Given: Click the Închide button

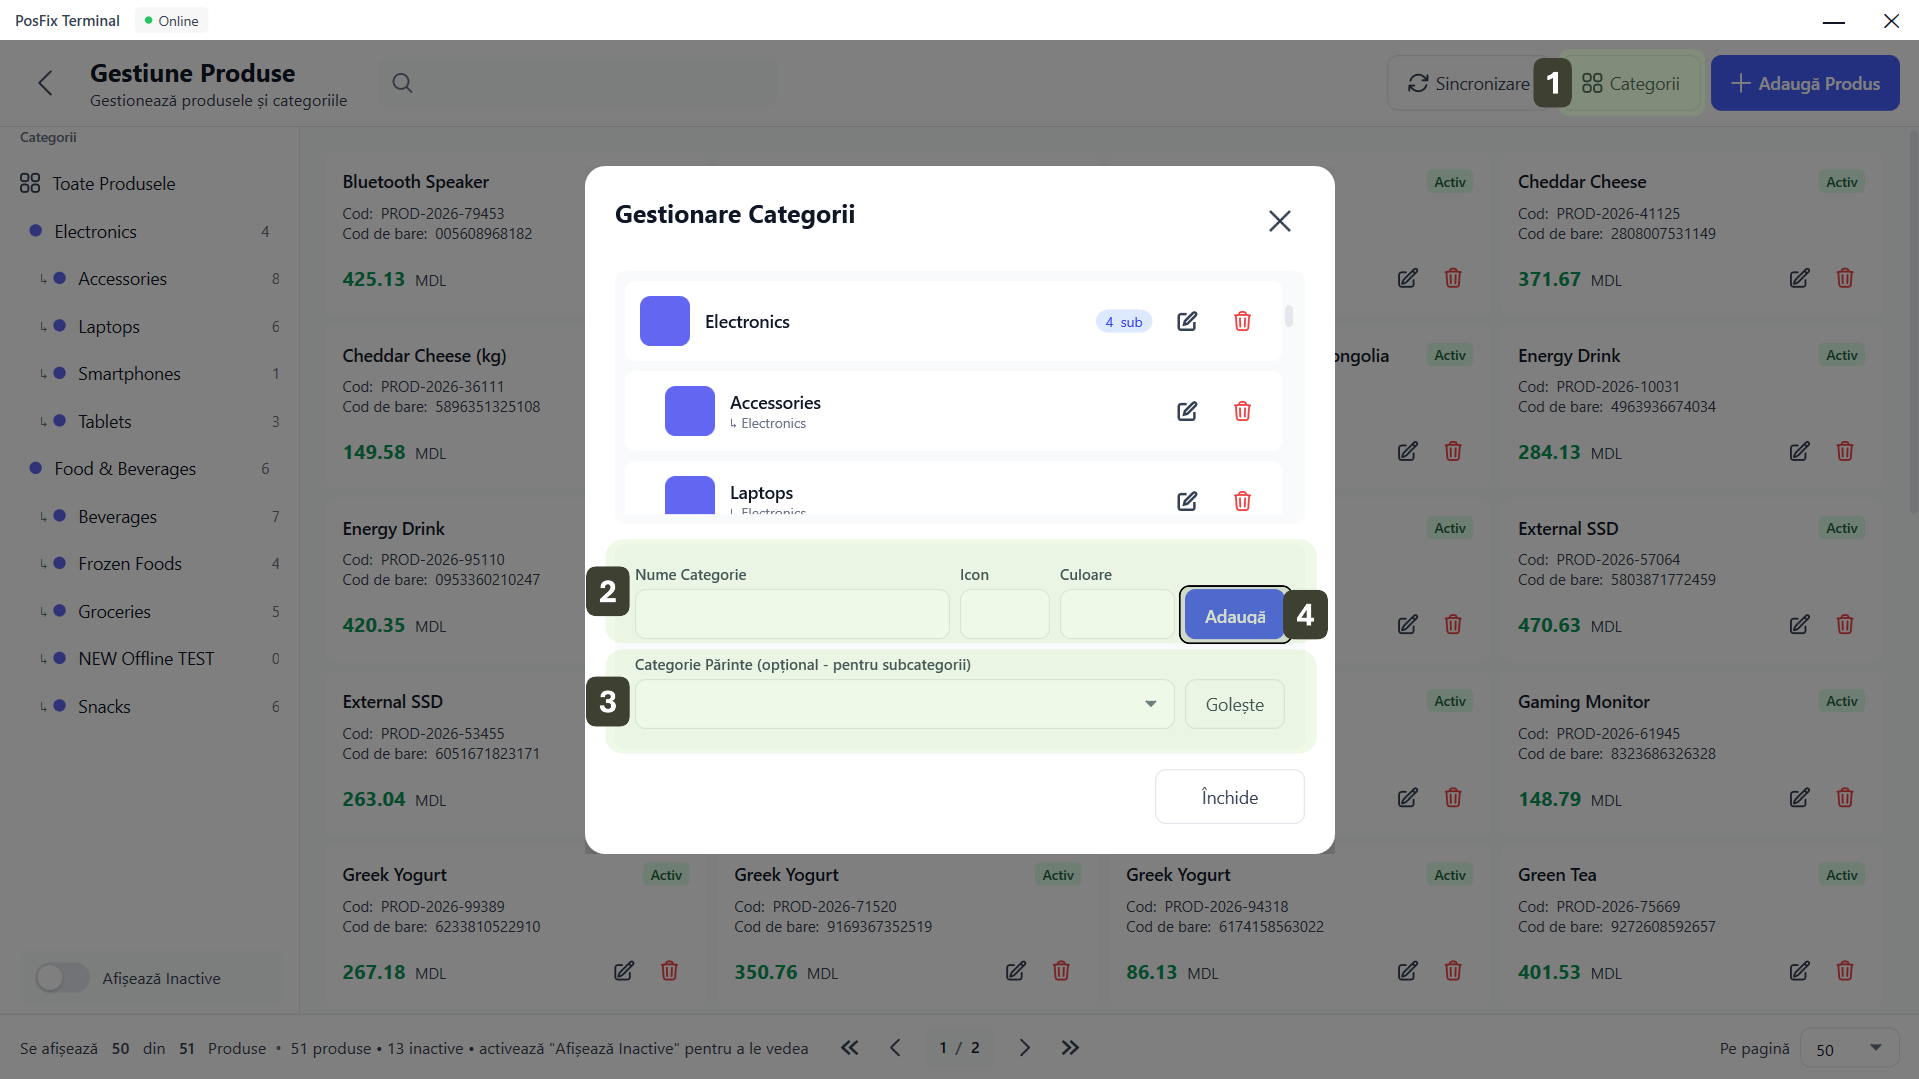Looking at the screenshot, I should tap(1229, 797).
